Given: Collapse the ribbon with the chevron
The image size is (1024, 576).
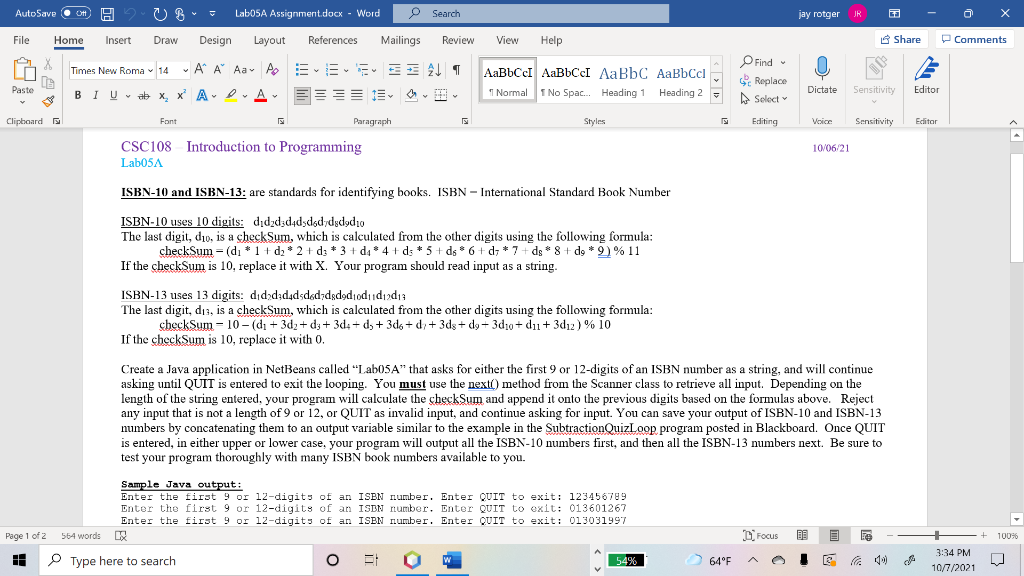Looking at the screenshot, I should pyautogui.click(x=1013, y=122).
